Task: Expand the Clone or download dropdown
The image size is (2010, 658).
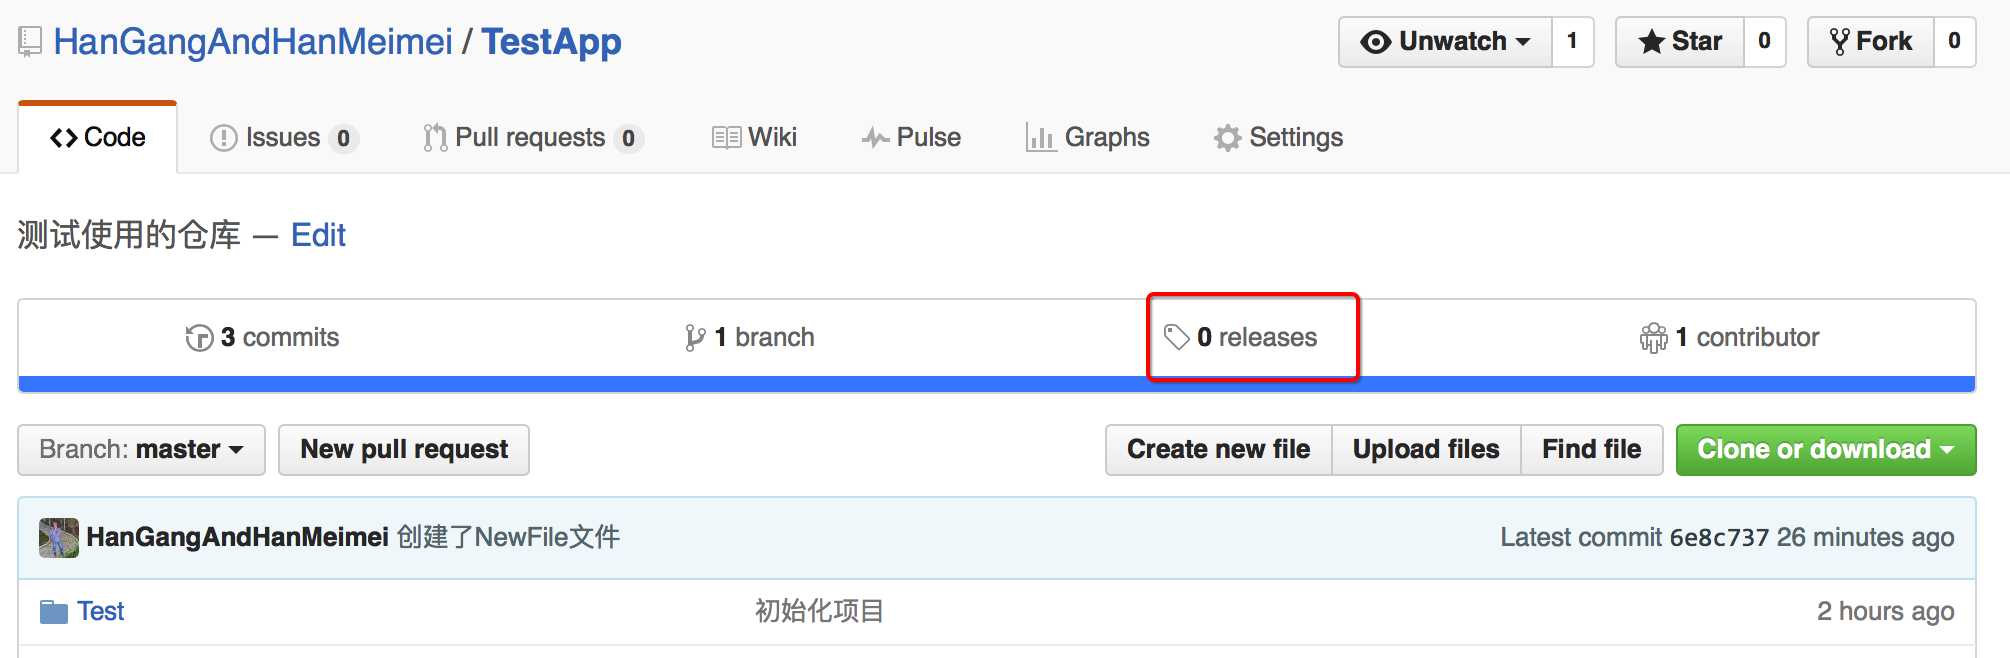Action: 1826,450
